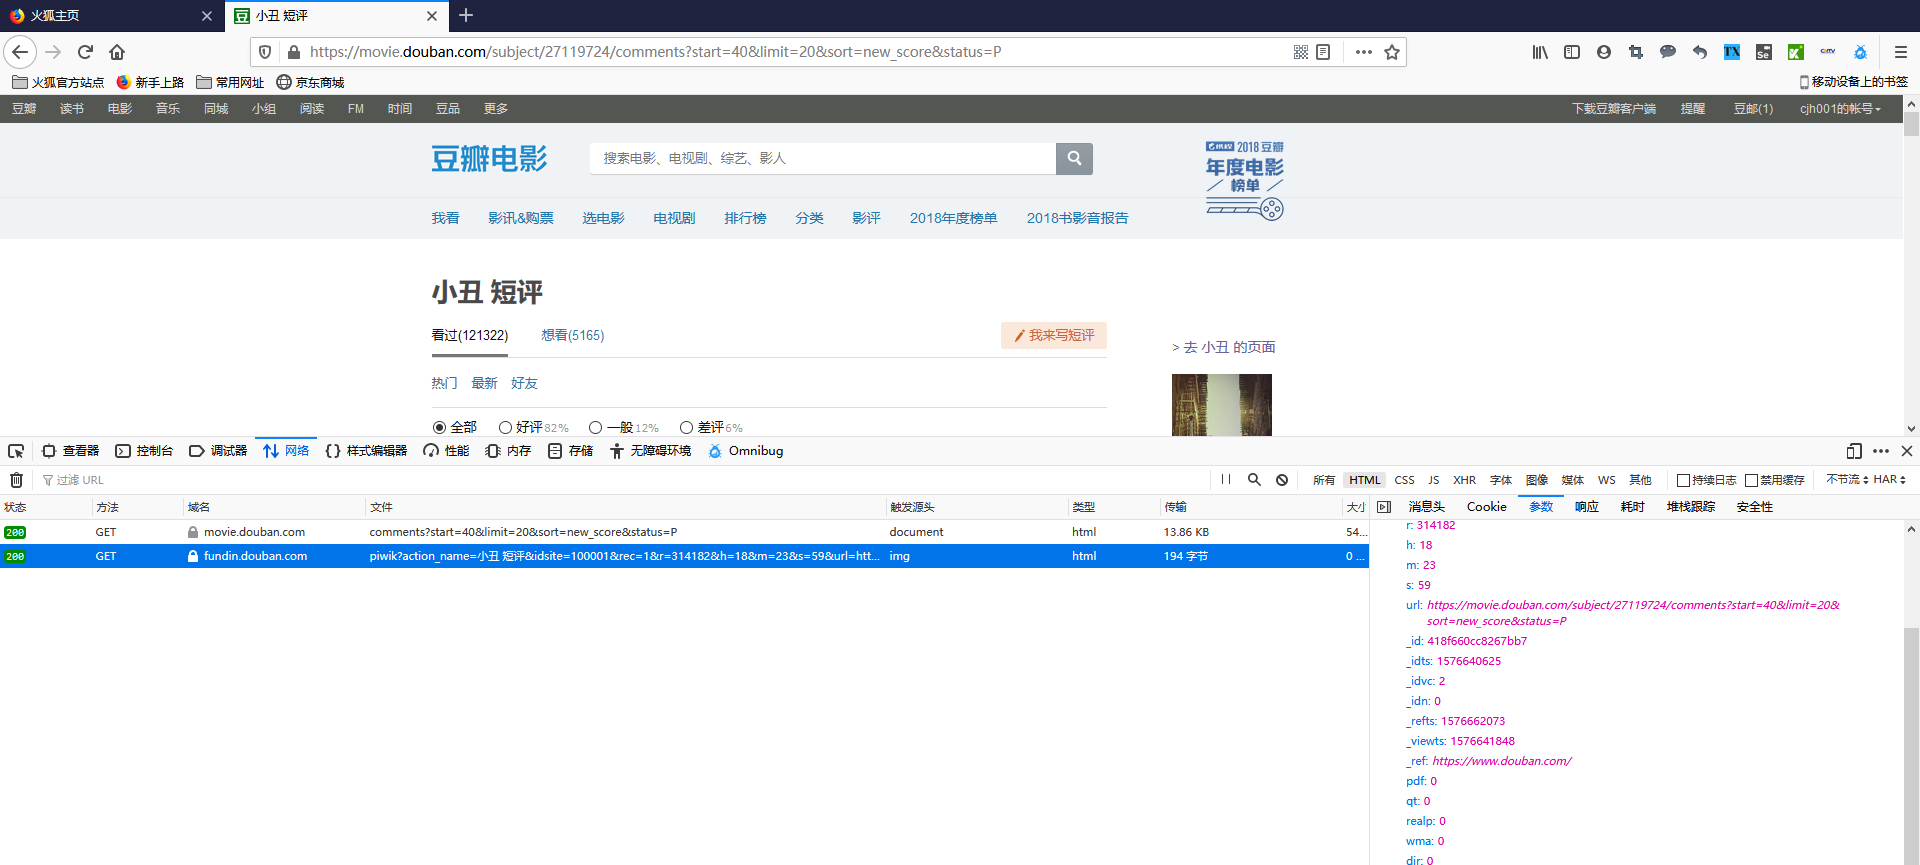Show the 响应 response tab

click(x=1586, y=507)
